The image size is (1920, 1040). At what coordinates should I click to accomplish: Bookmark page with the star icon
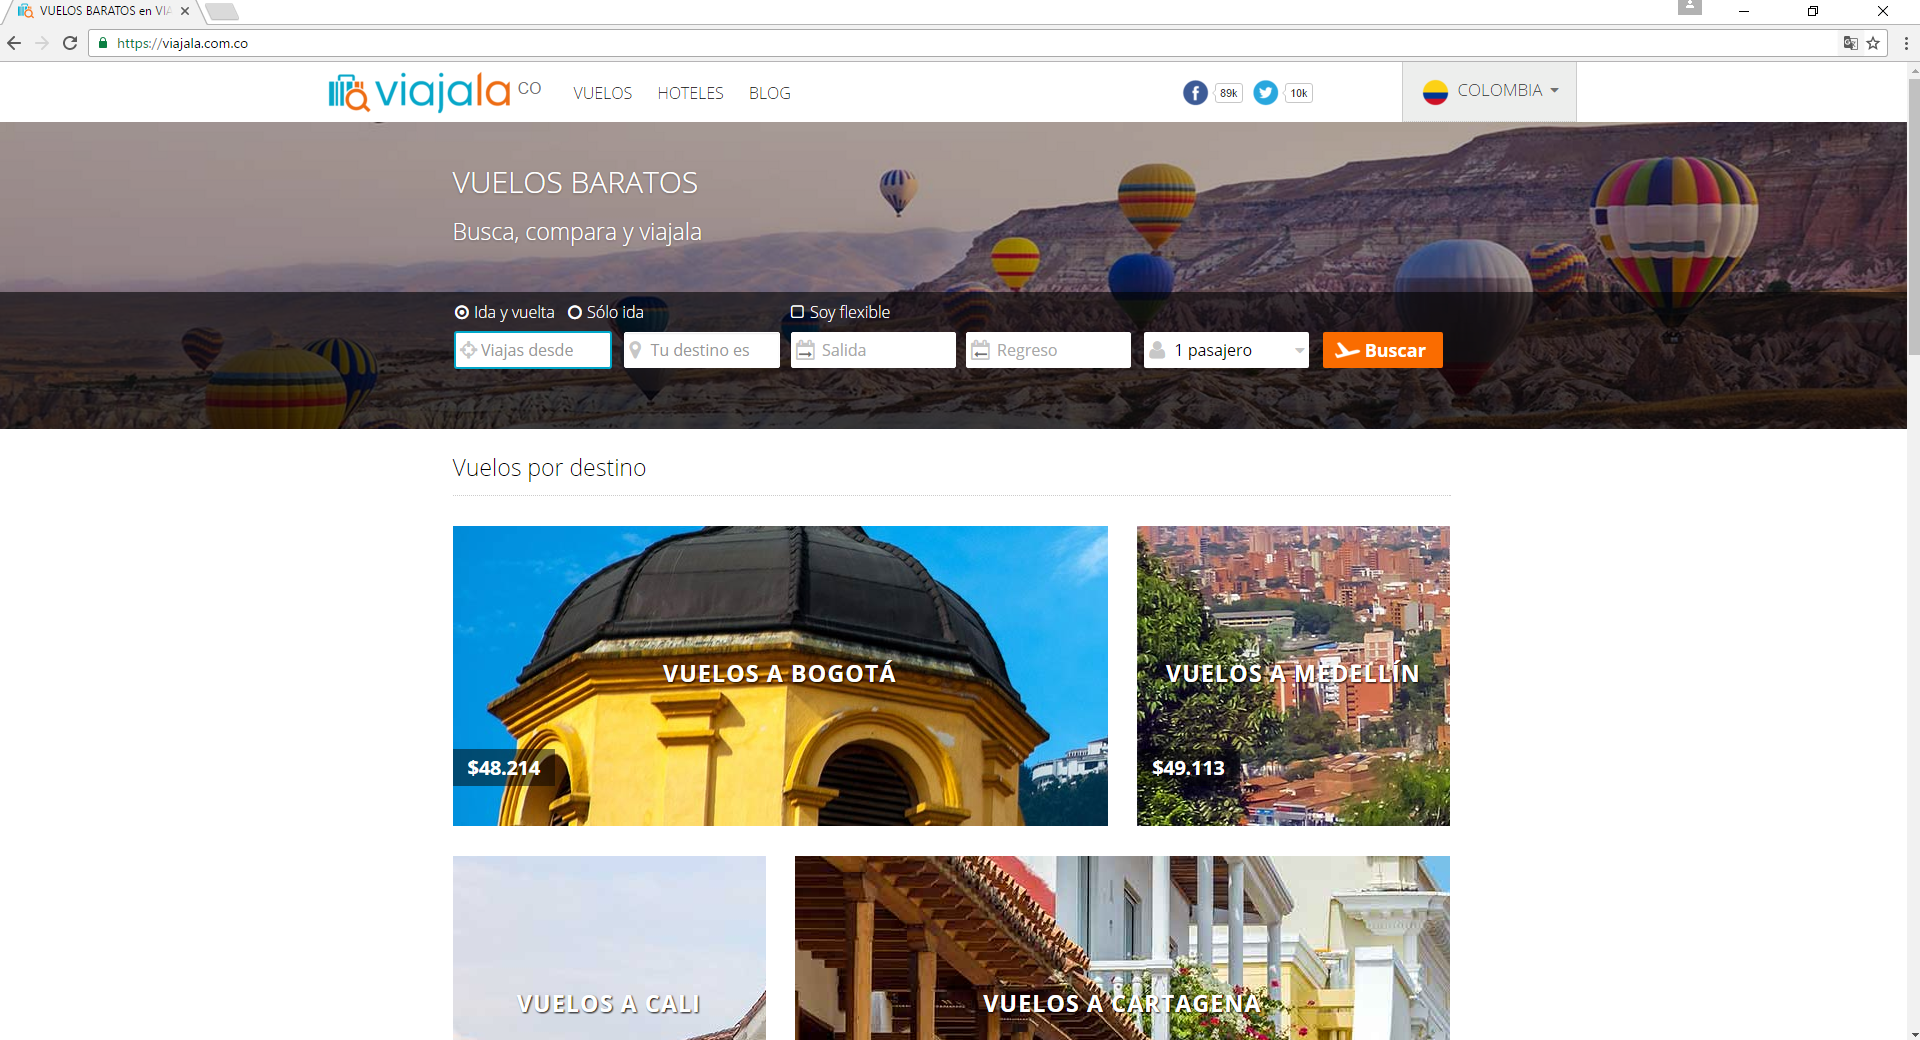pos(1873,43)
